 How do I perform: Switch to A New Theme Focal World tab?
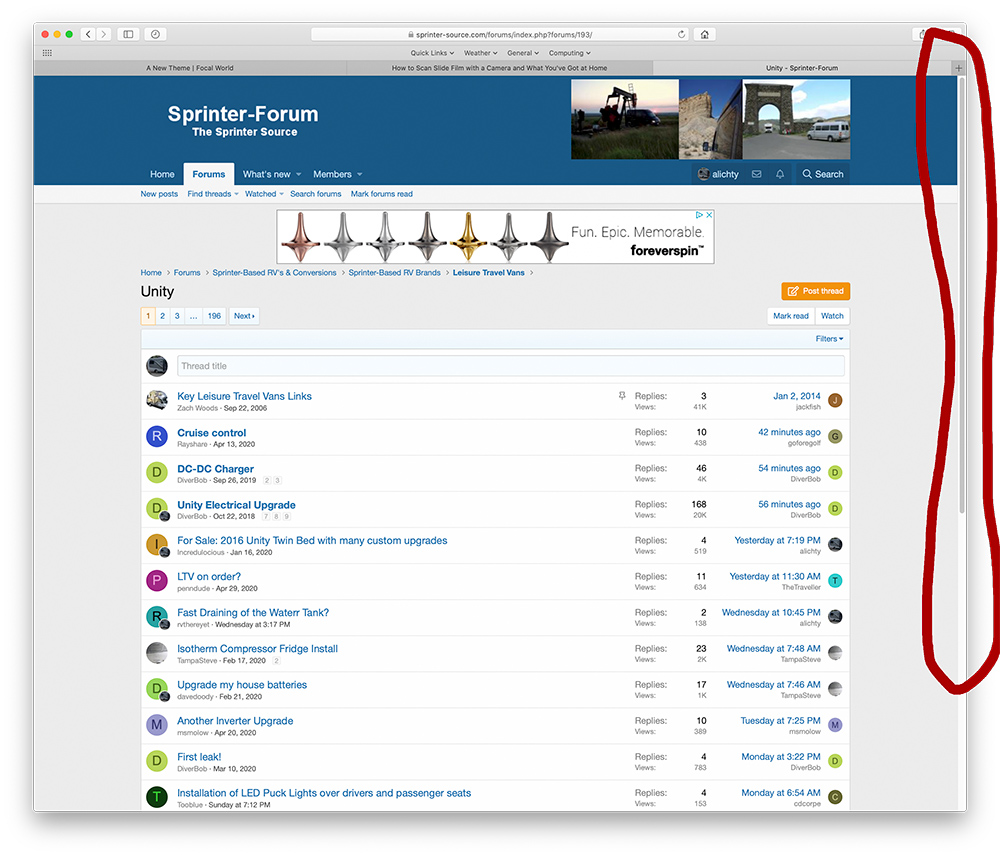[x=190, y=68]
